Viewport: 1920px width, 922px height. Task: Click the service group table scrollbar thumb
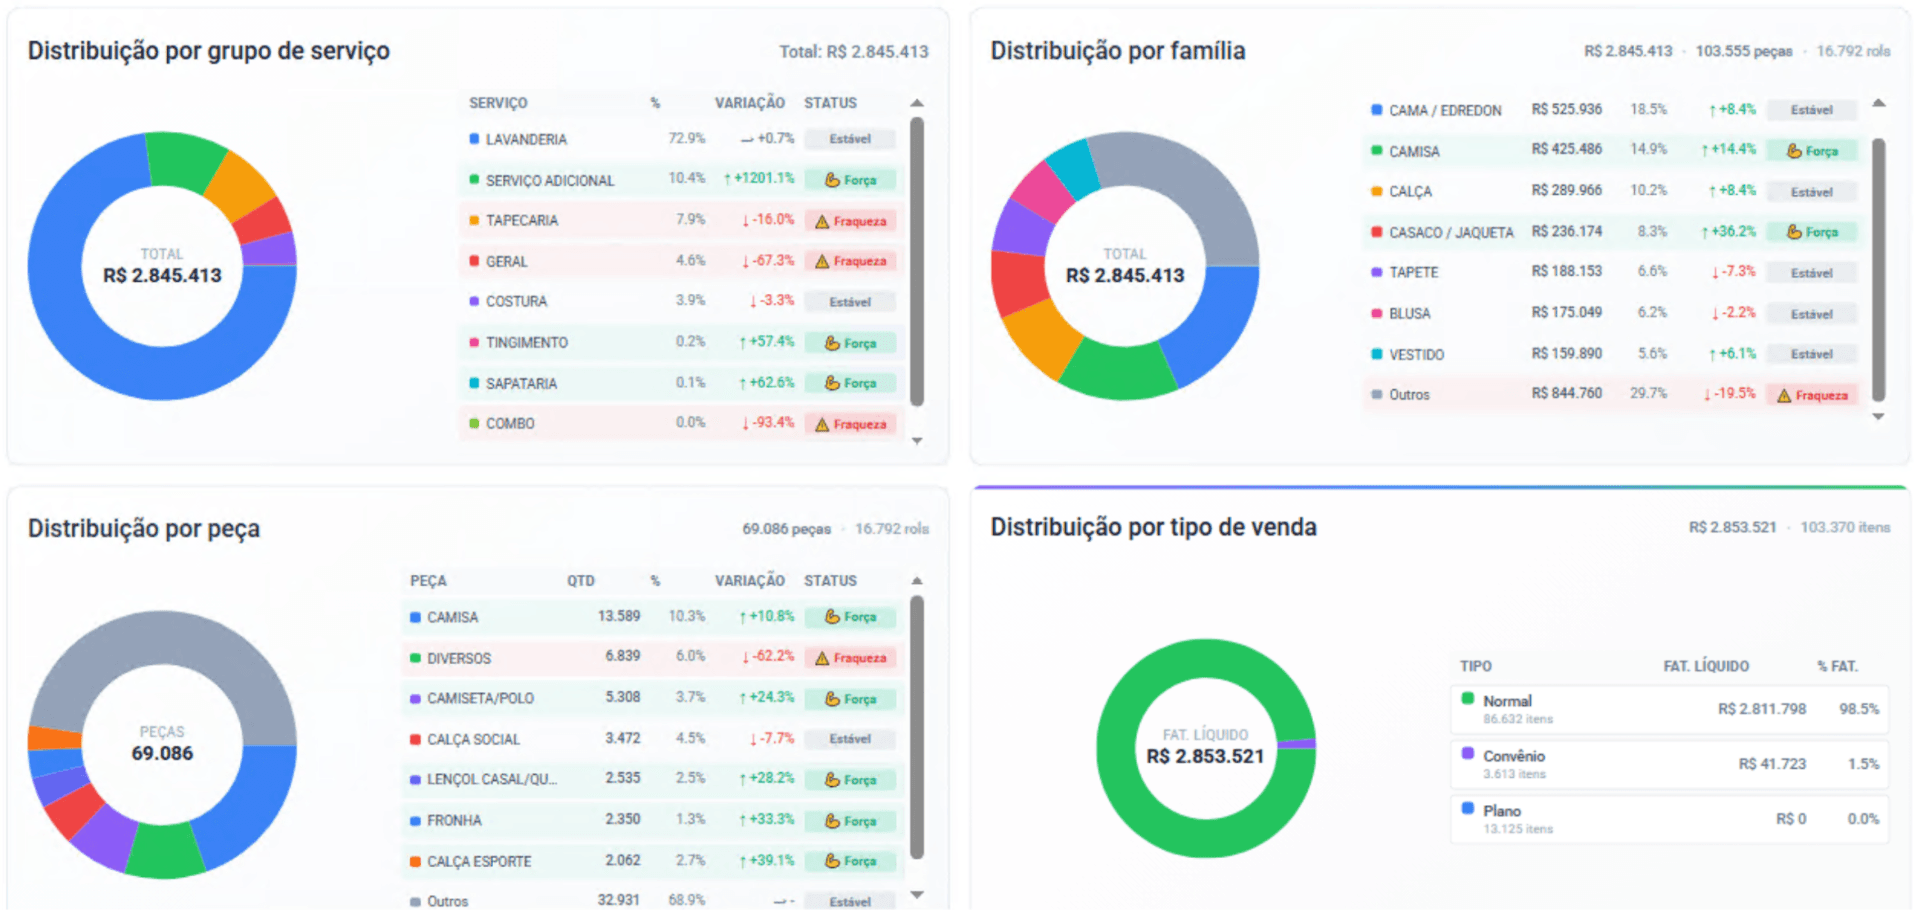917,262
